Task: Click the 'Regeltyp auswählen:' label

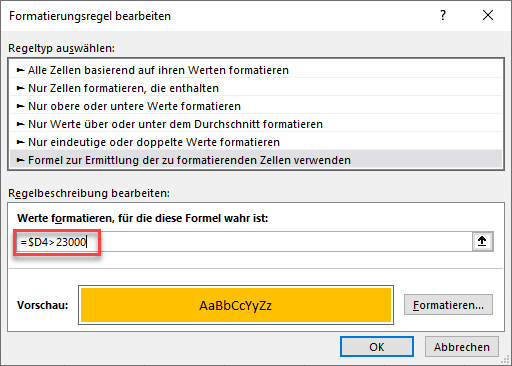Action: coord(61,48)
